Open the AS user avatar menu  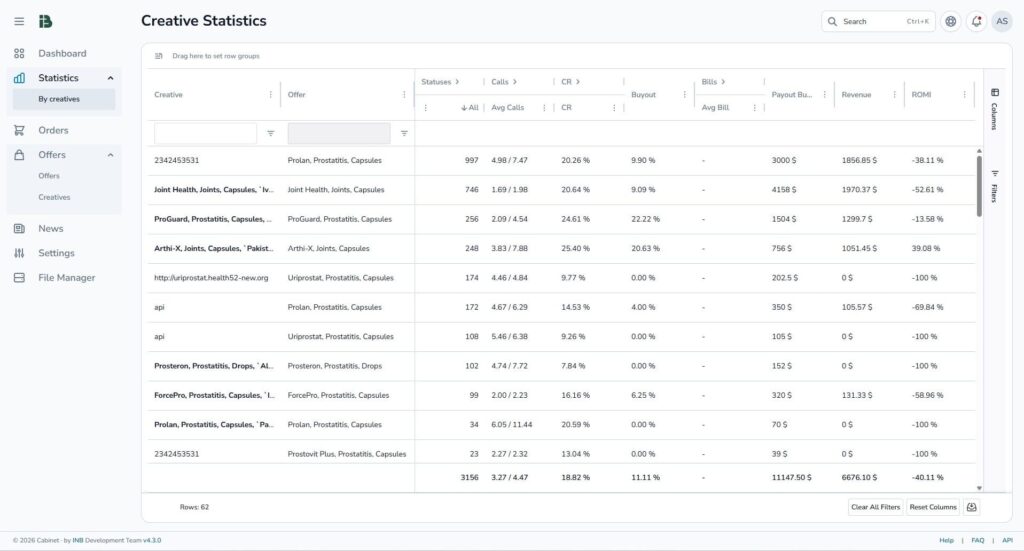coord(1001,21)
